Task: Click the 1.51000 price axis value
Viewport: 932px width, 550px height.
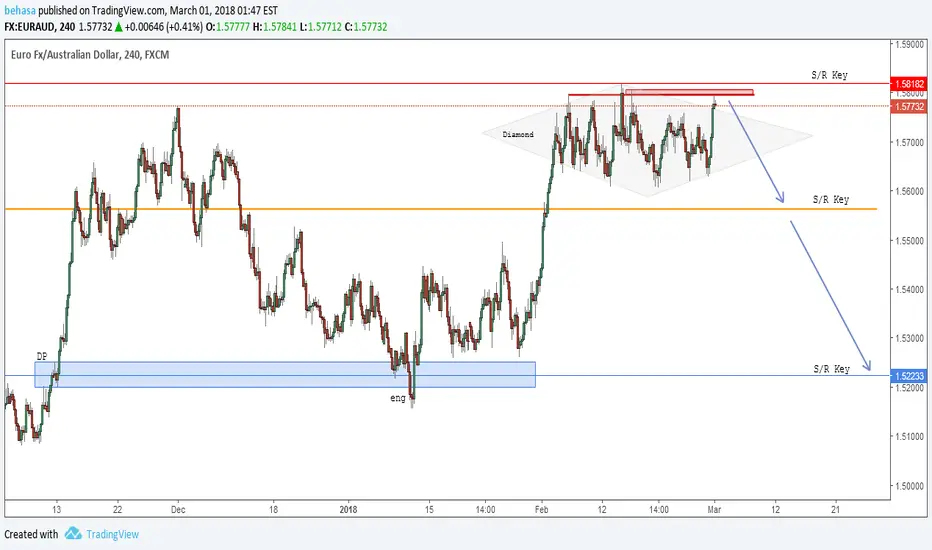Action: pos(909,436)
